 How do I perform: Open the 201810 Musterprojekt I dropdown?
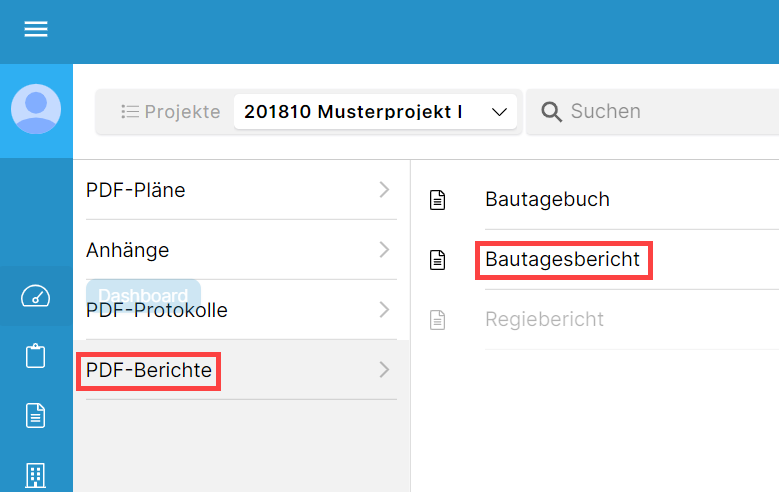376,111
